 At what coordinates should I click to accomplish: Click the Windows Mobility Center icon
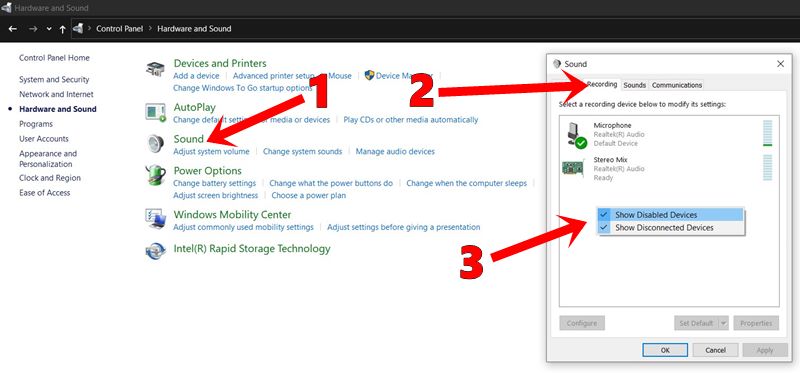[156, 219]
